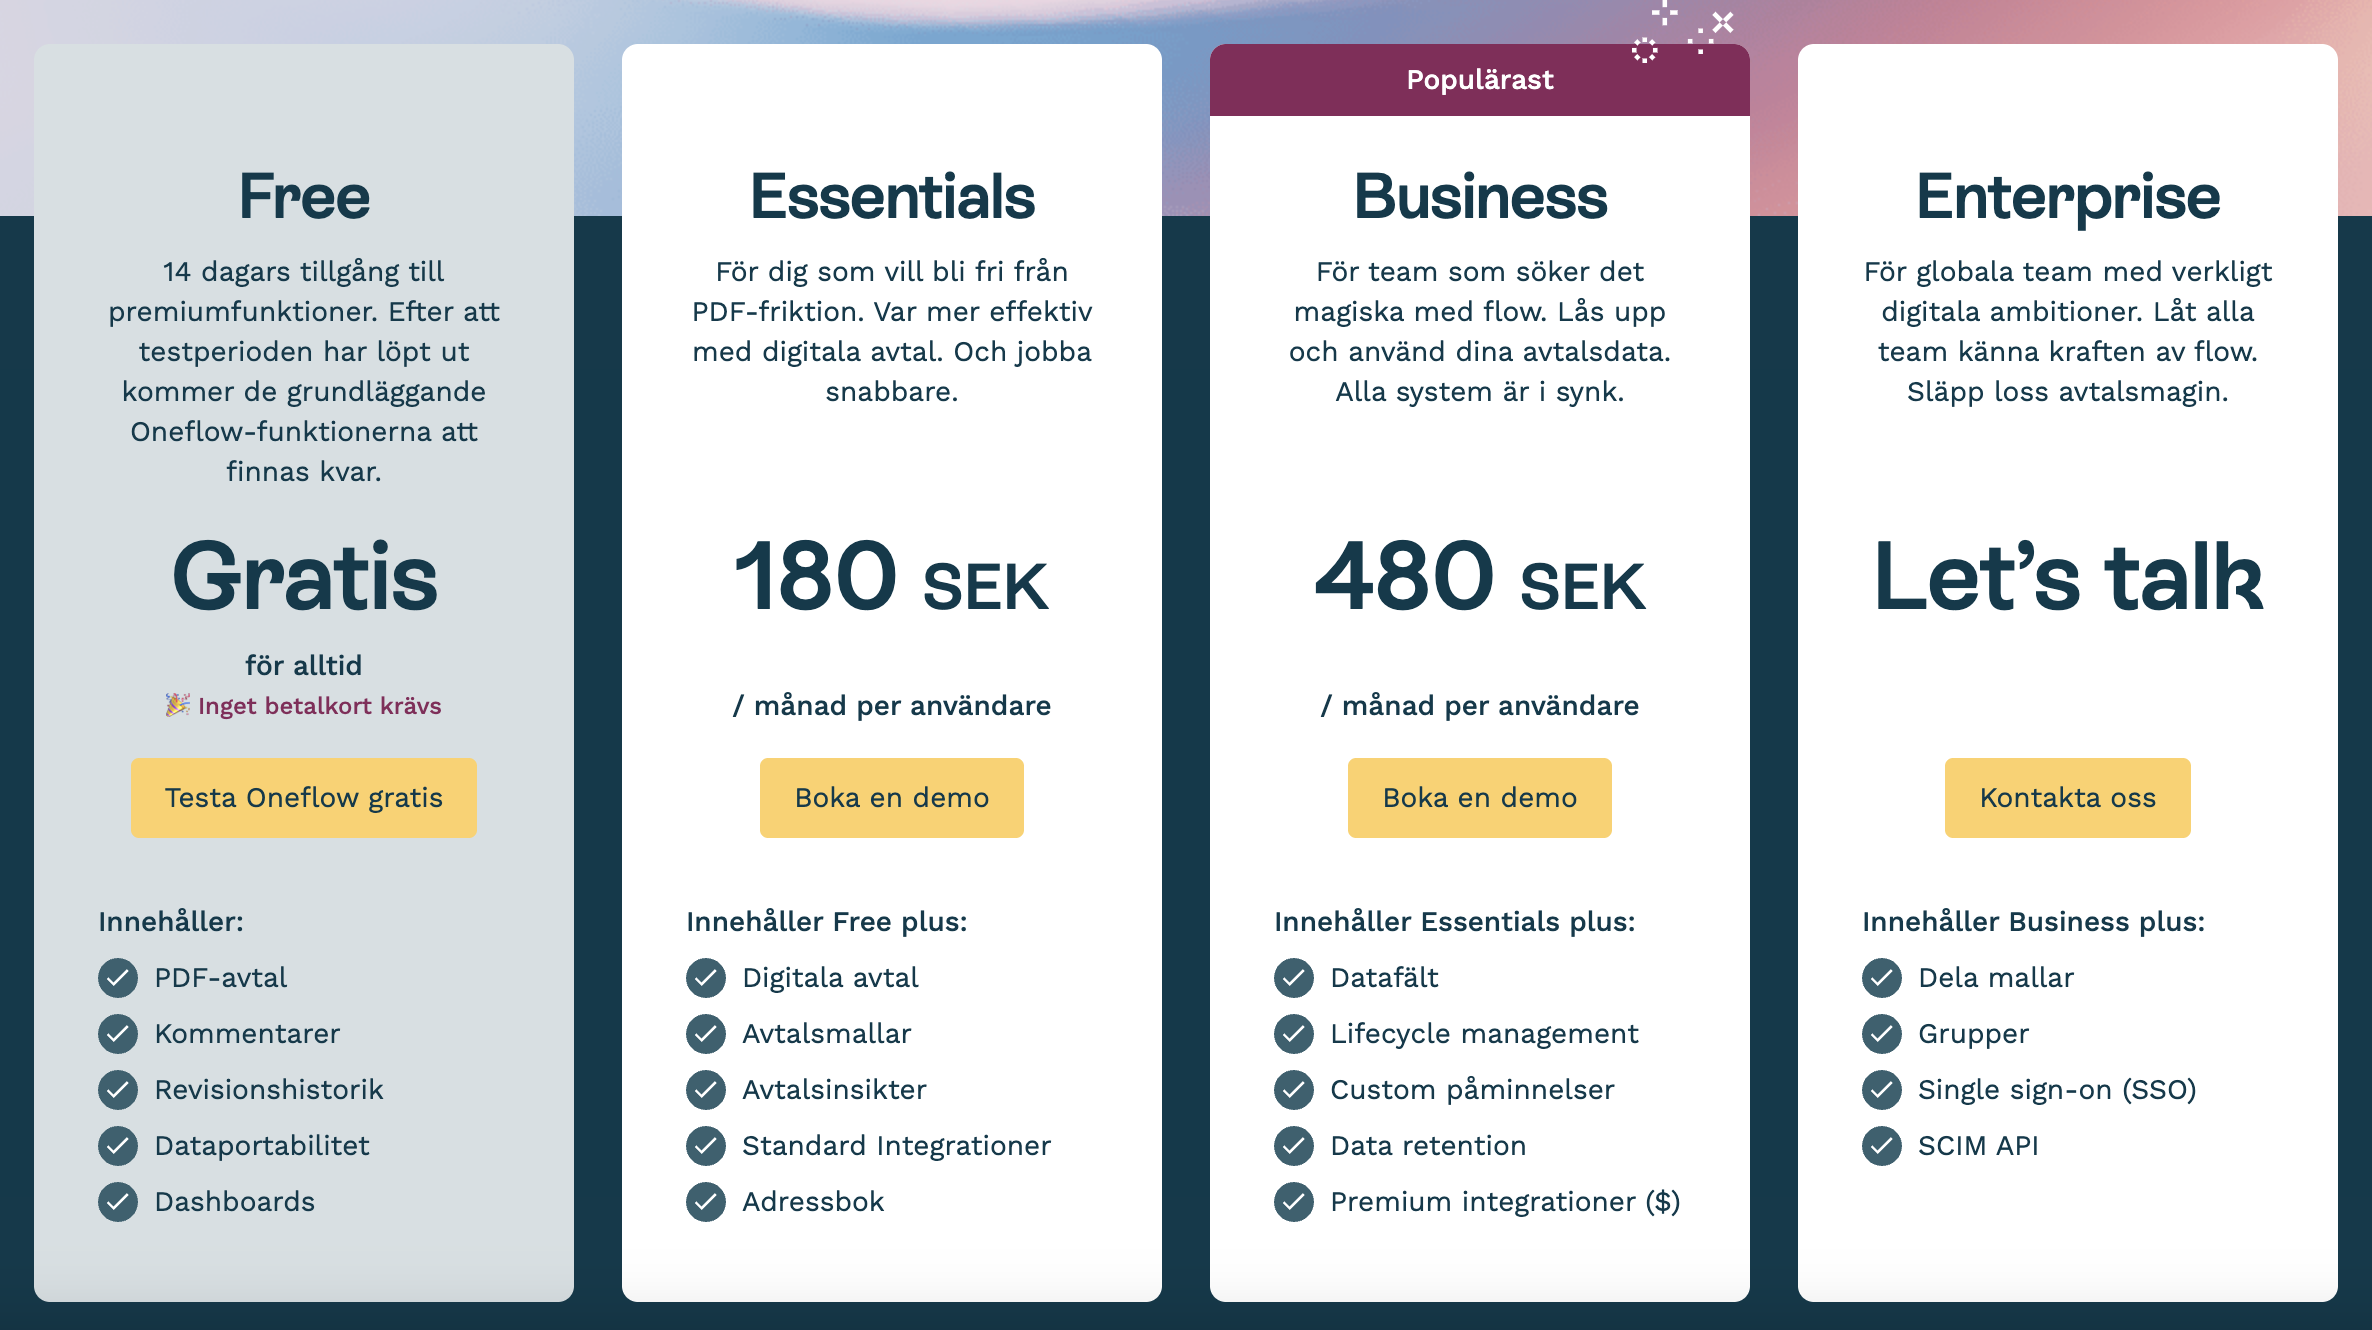The image size is (2372, 1330).
Task: Book a demo for the Business plan
Action: click(1480, 797)
